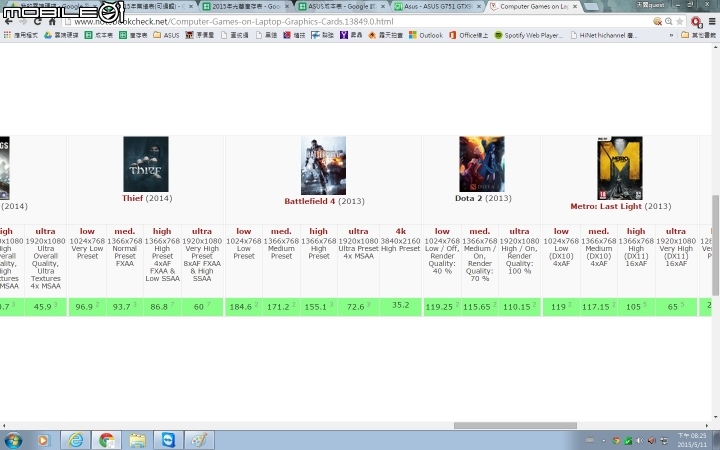Click the Metro Last Light cover image
Screen dimensions: 720x450
pyautogui.click(x=620, y=168)
